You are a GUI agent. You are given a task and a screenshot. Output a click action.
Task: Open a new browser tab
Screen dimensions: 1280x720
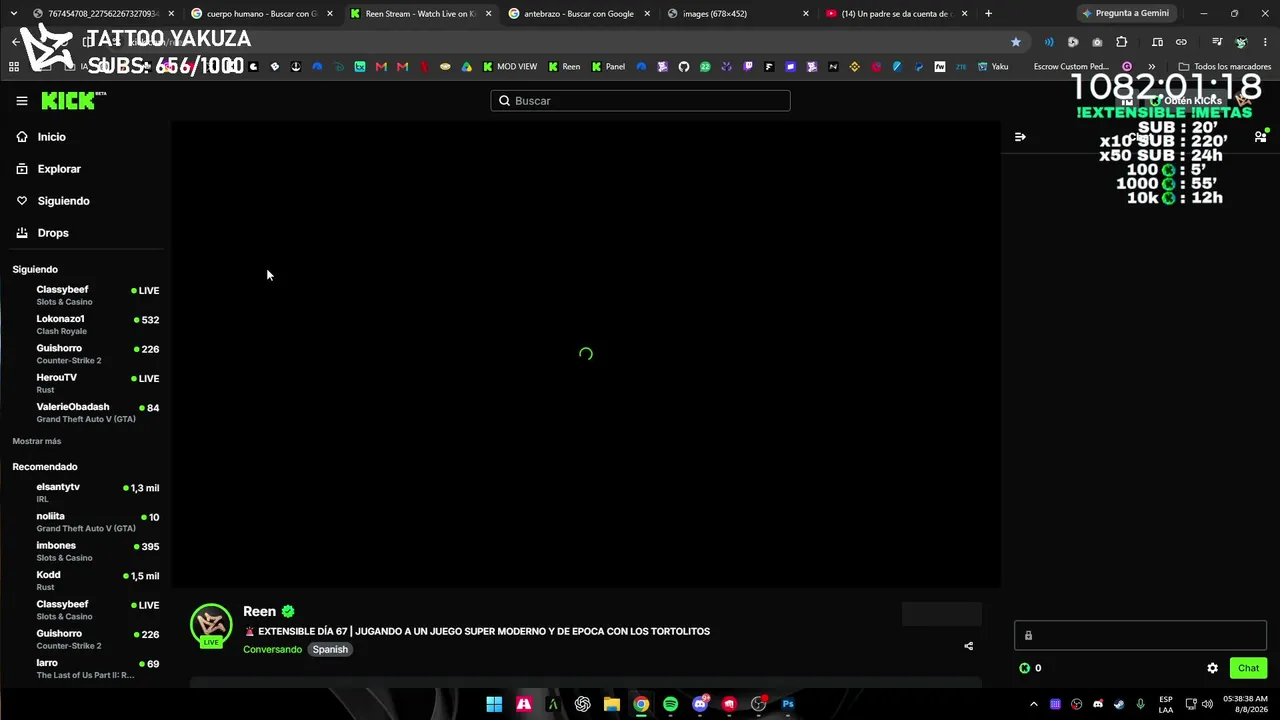[989, 14]
